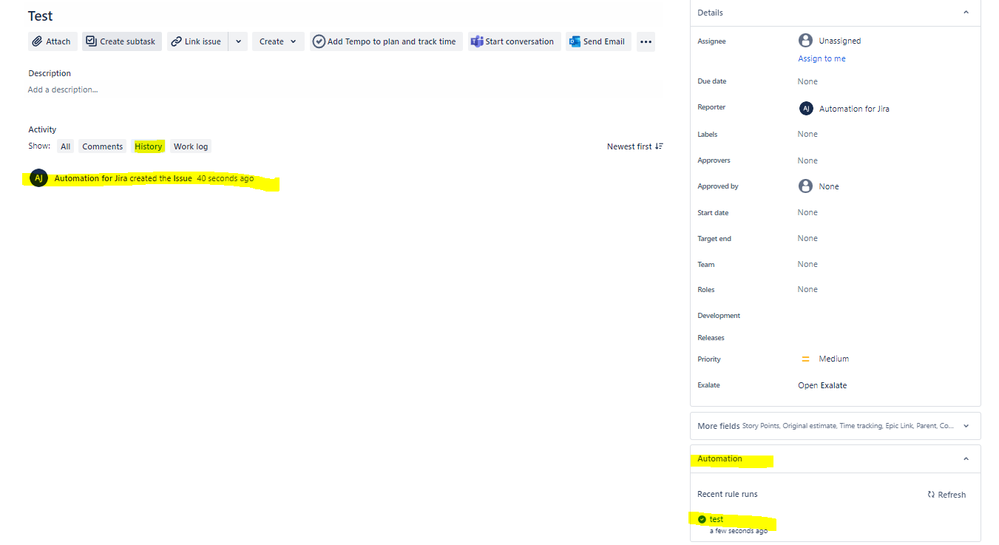Click the Automation for Jira avatar in history
Screen dimensions: 999x545
pyautogui.click(x=39, y=178)
